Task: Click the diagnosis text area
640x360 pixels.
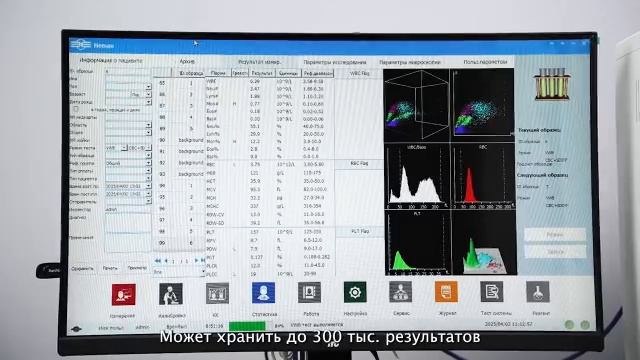Action: (x=128, y=222)
